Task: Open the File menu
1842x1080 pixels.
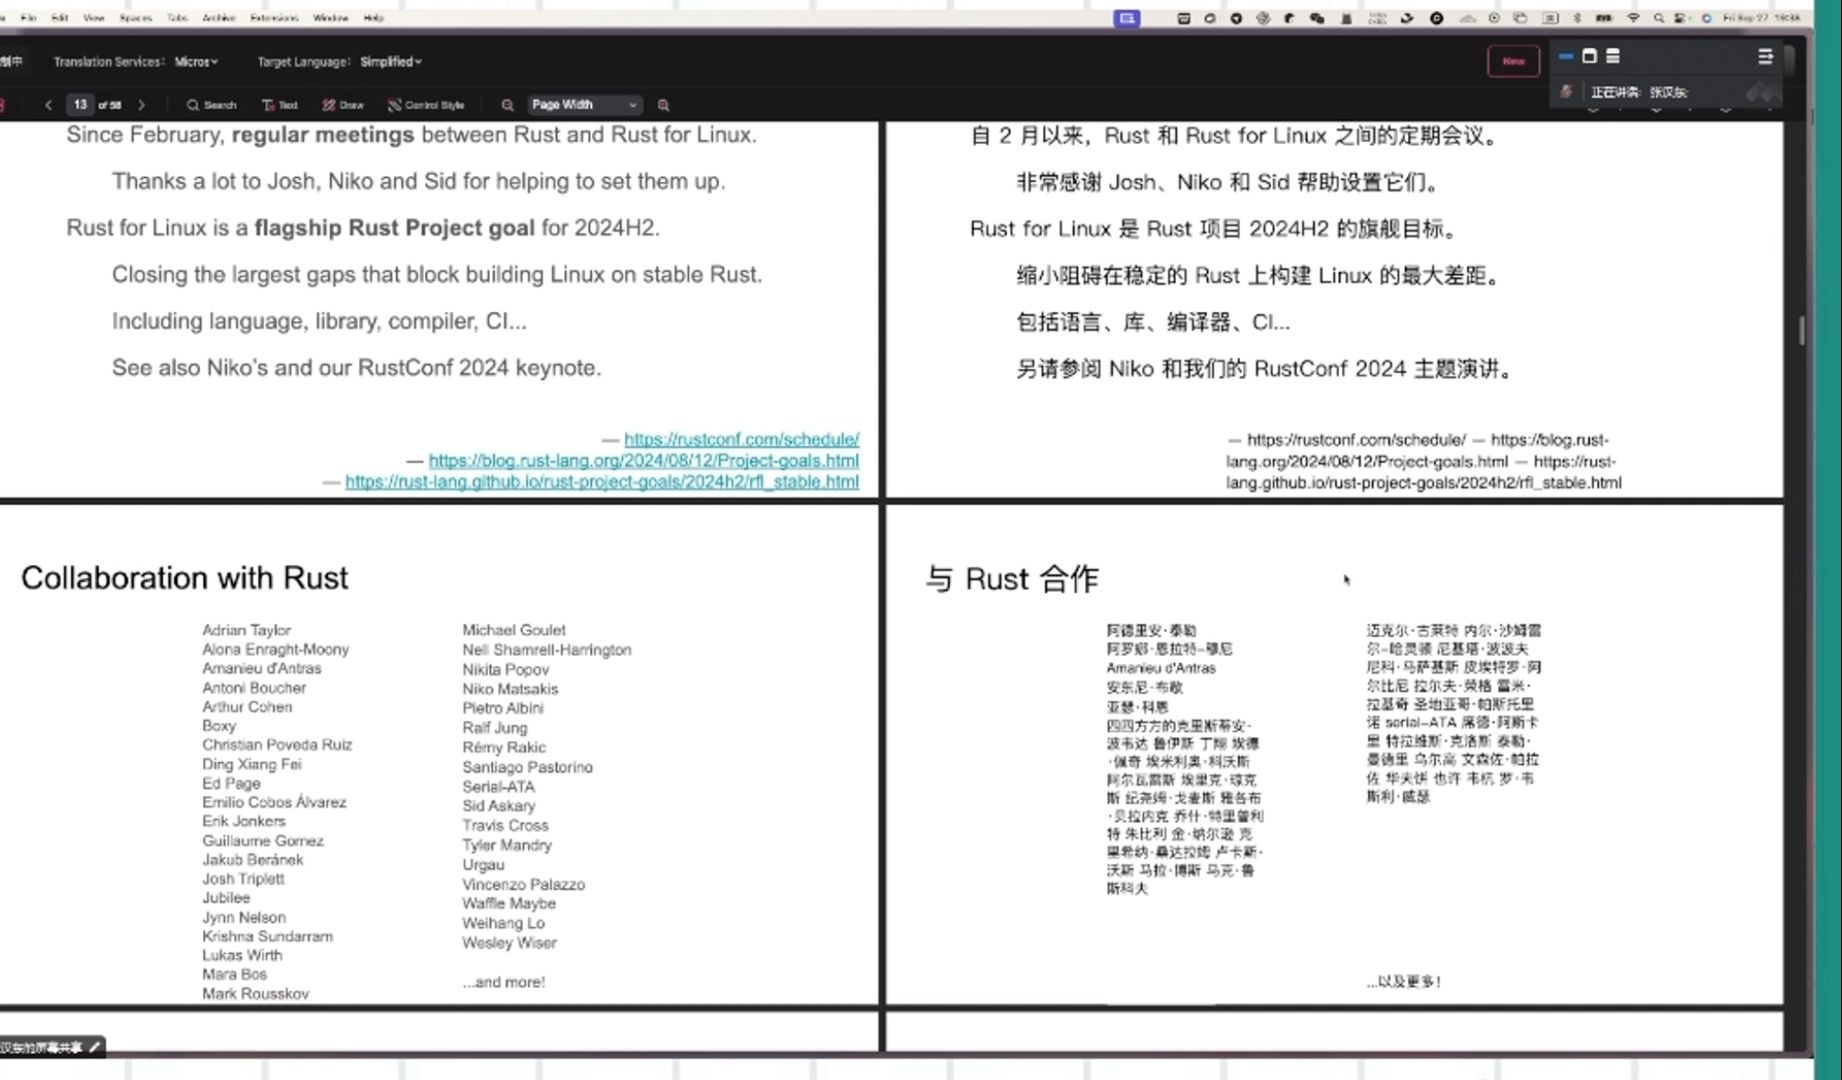Action: (x=28, y=18)
